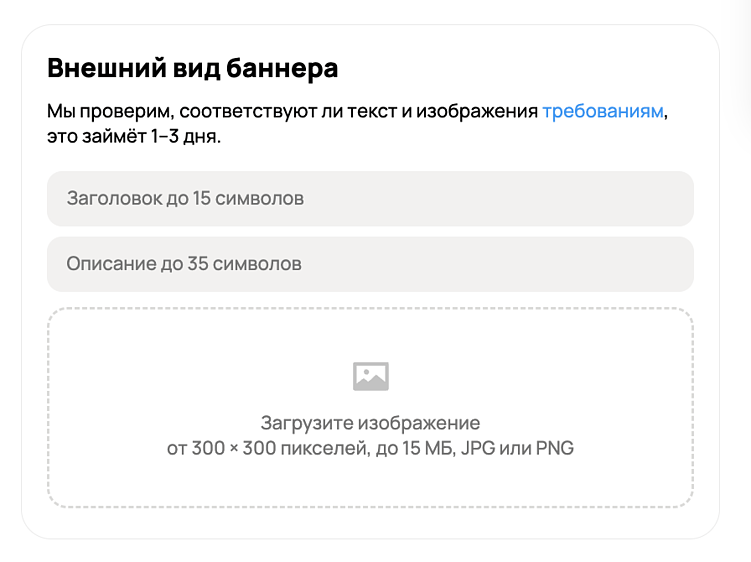751x562 pixels.
Task: Follow the blue requirements hyperlink in notice
Action: tap(603, 112)
